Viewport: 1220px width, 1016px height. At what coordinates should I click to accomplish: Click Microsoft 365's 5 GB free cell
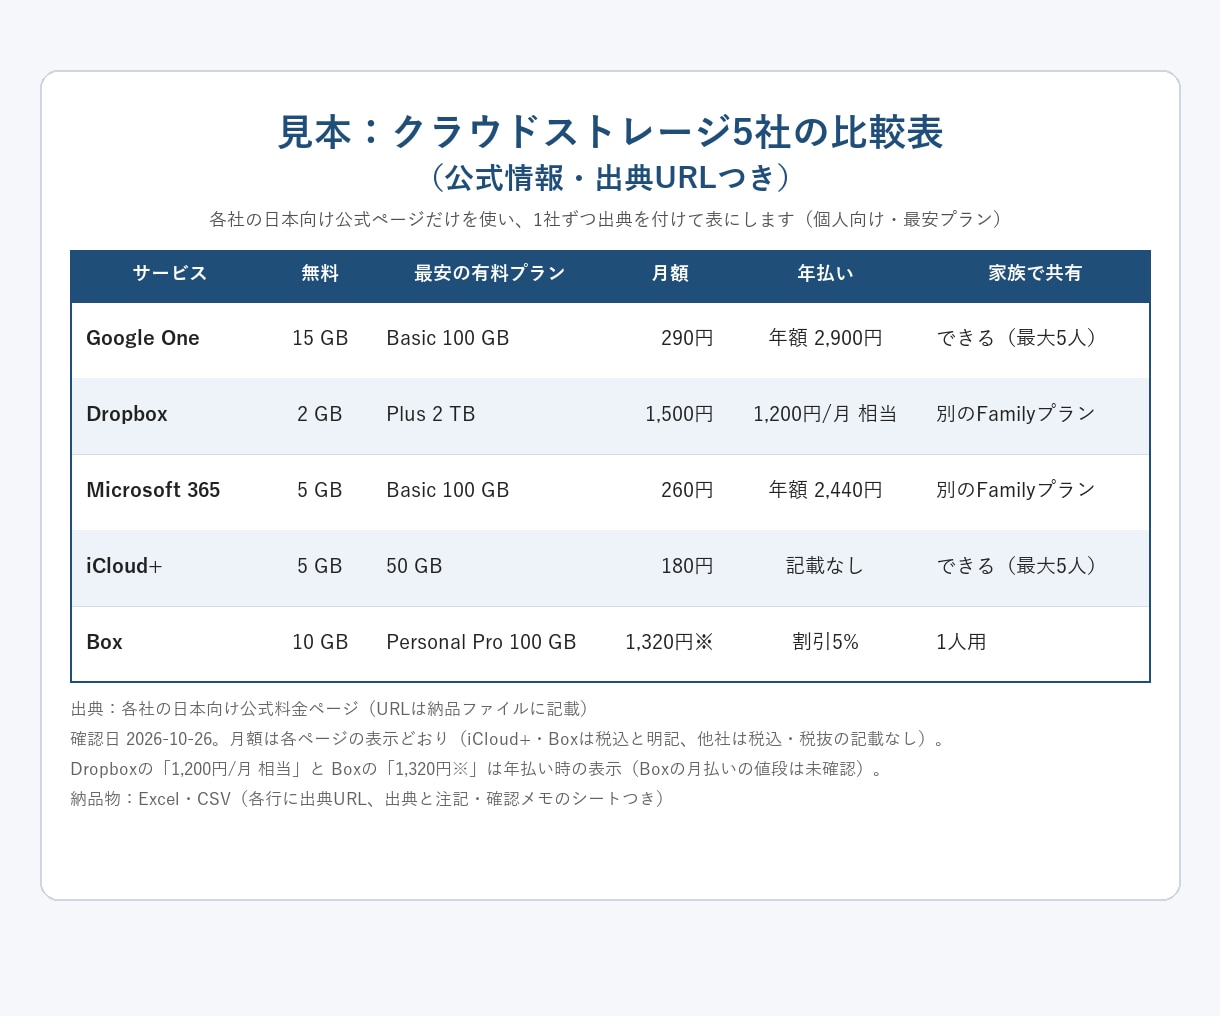[x=320, y=490]
